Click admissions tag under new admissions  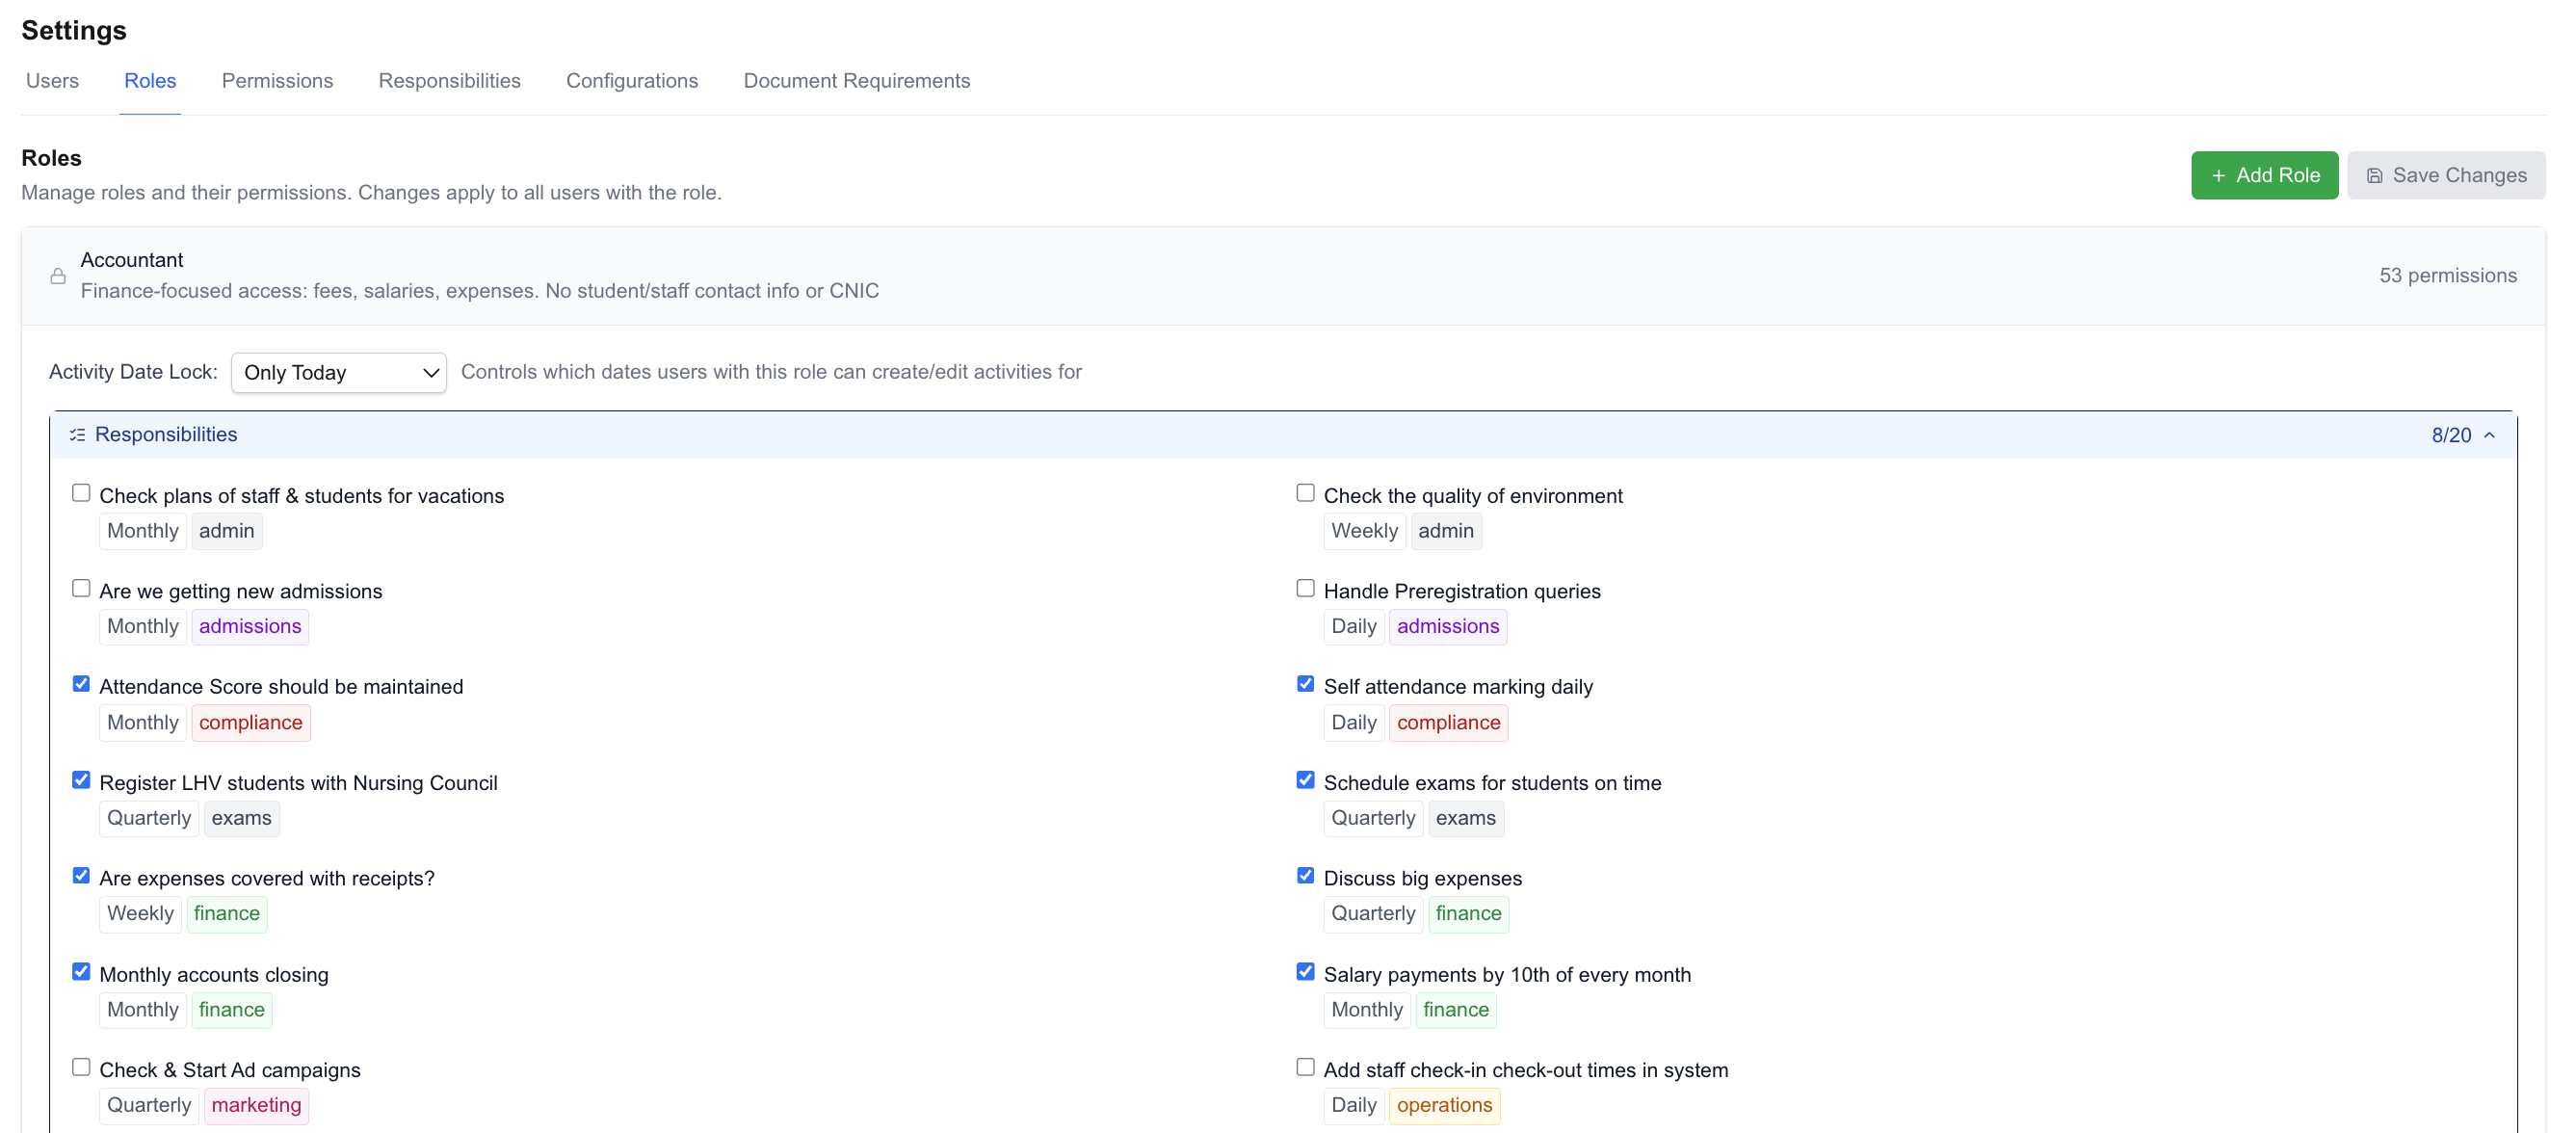[x=250, y=627]
